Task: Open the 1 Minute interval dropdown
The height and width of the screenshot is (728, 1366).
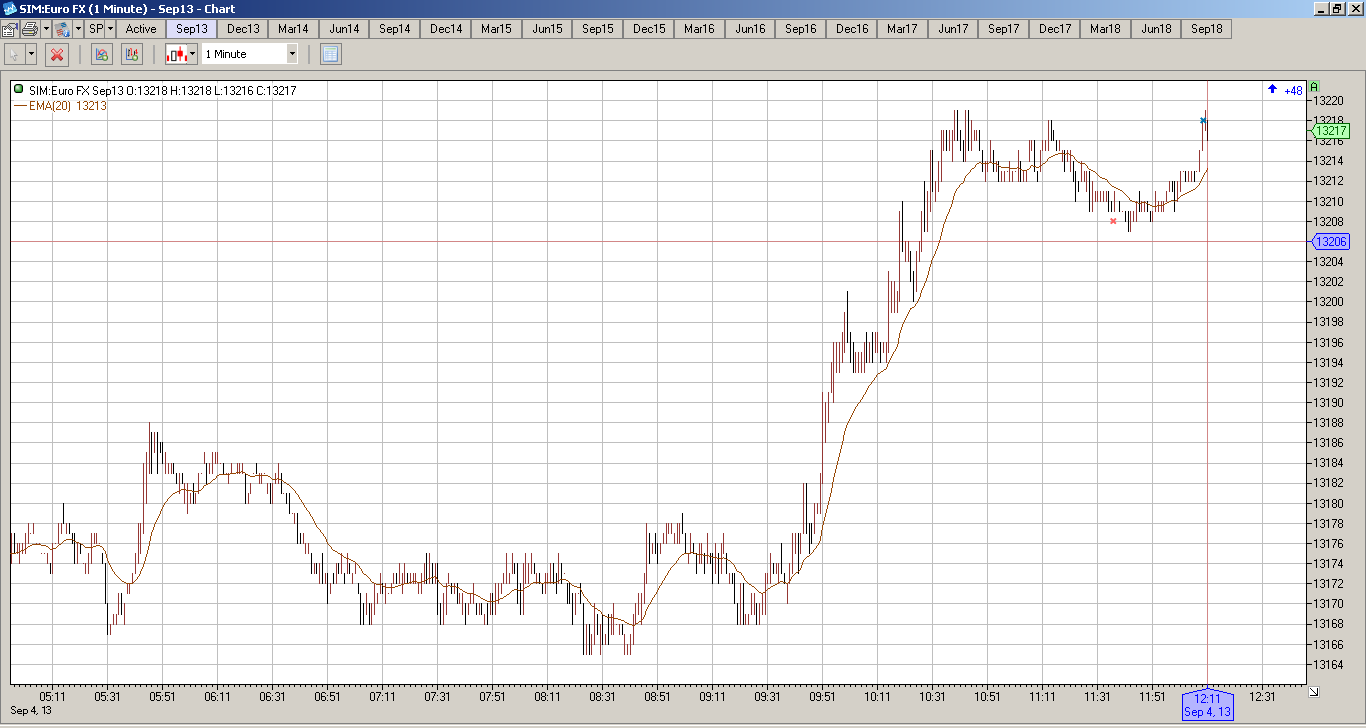Action: [250, 54]
